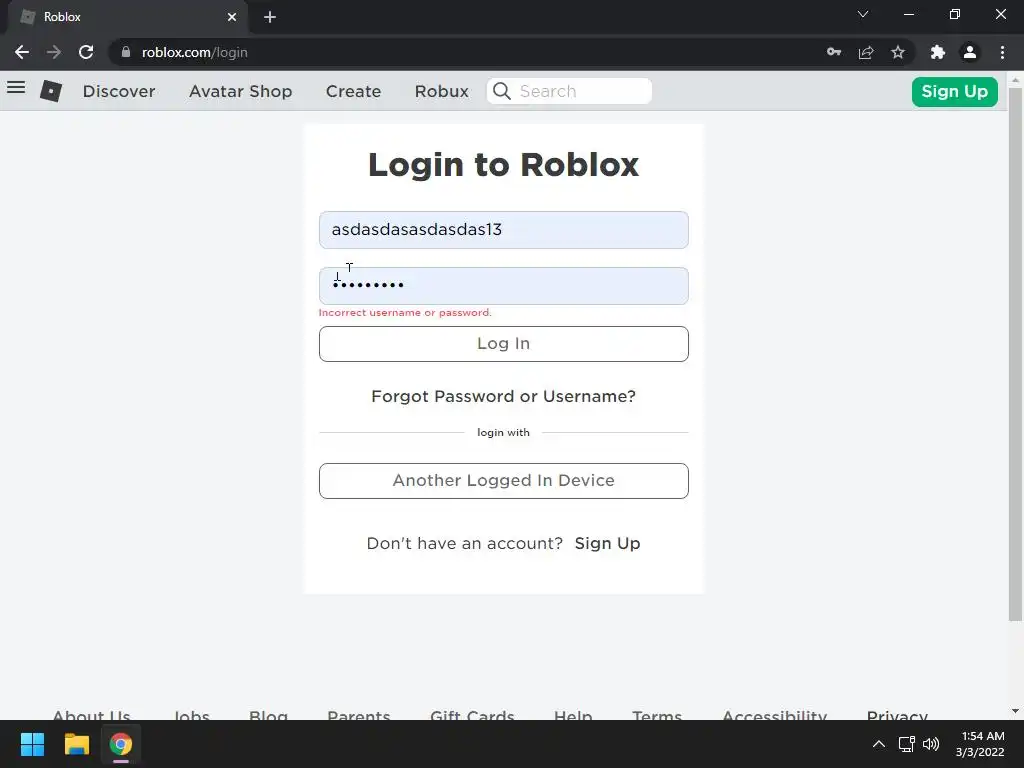Screen dimensions: 1024x768
Task: Click Forgot Password or Username link
Action: [504, 396]
